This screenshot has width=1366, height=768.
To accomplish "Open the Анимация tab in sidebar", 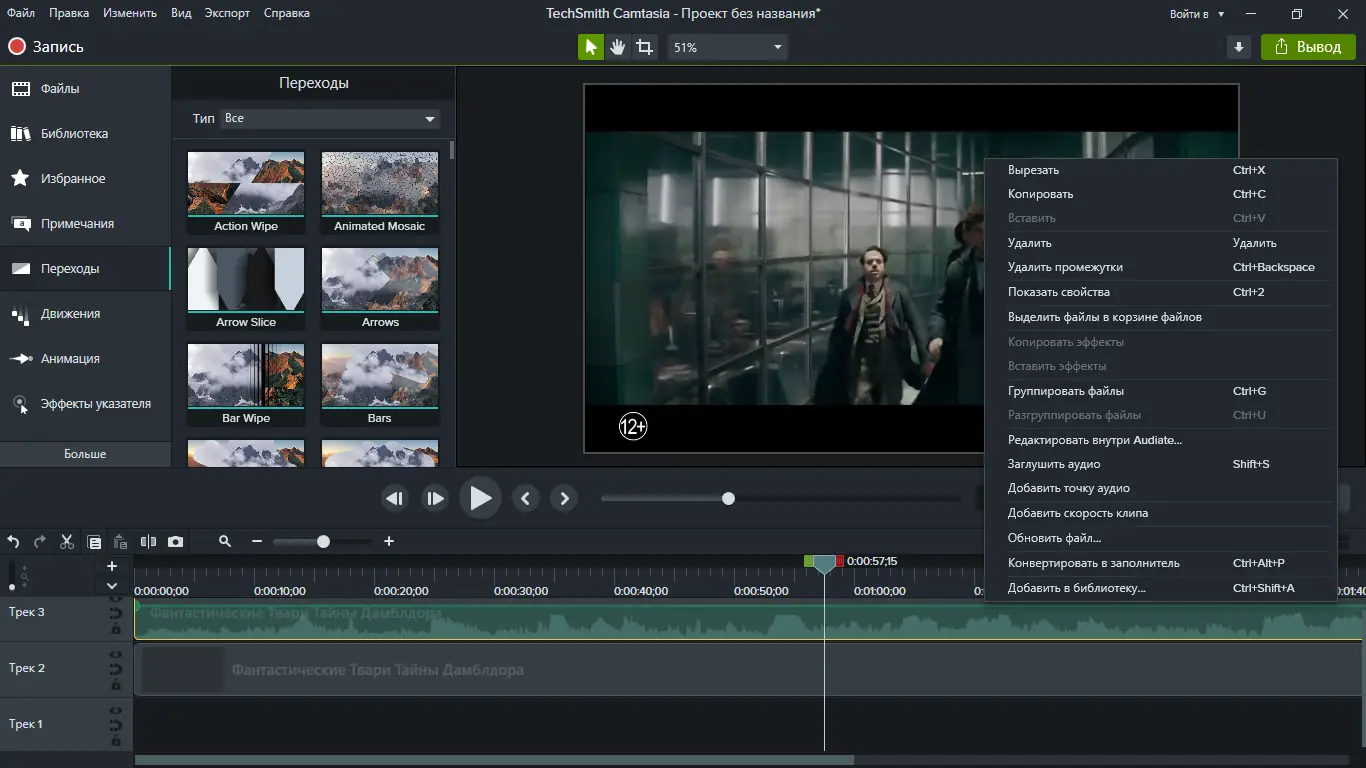I will point(70,359).
